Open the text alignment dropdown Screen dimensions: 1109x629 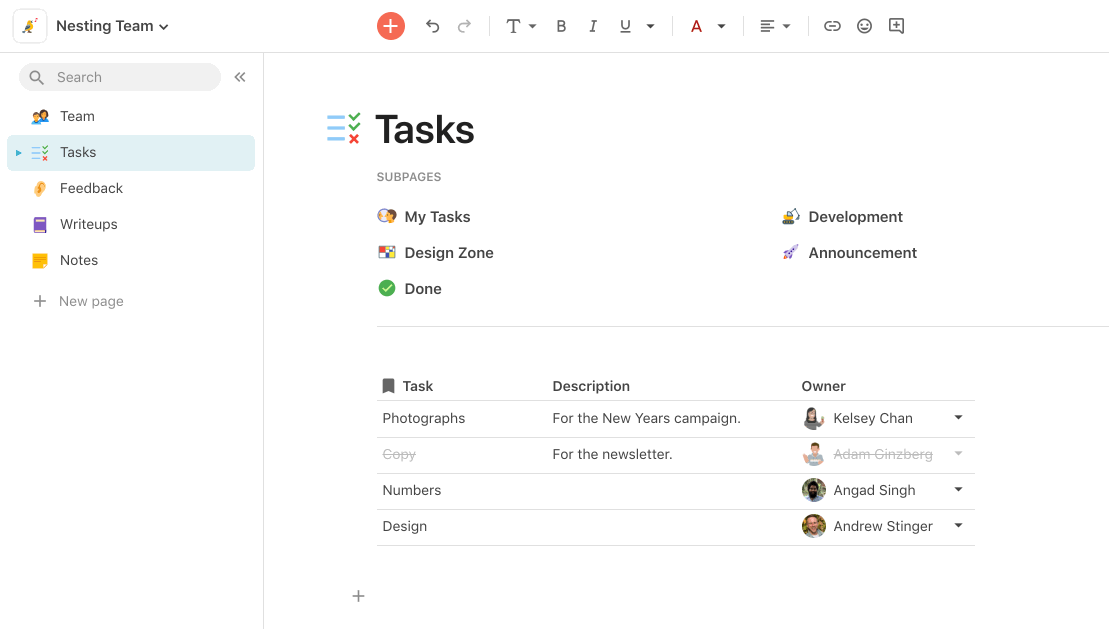[x=775, y=26]
